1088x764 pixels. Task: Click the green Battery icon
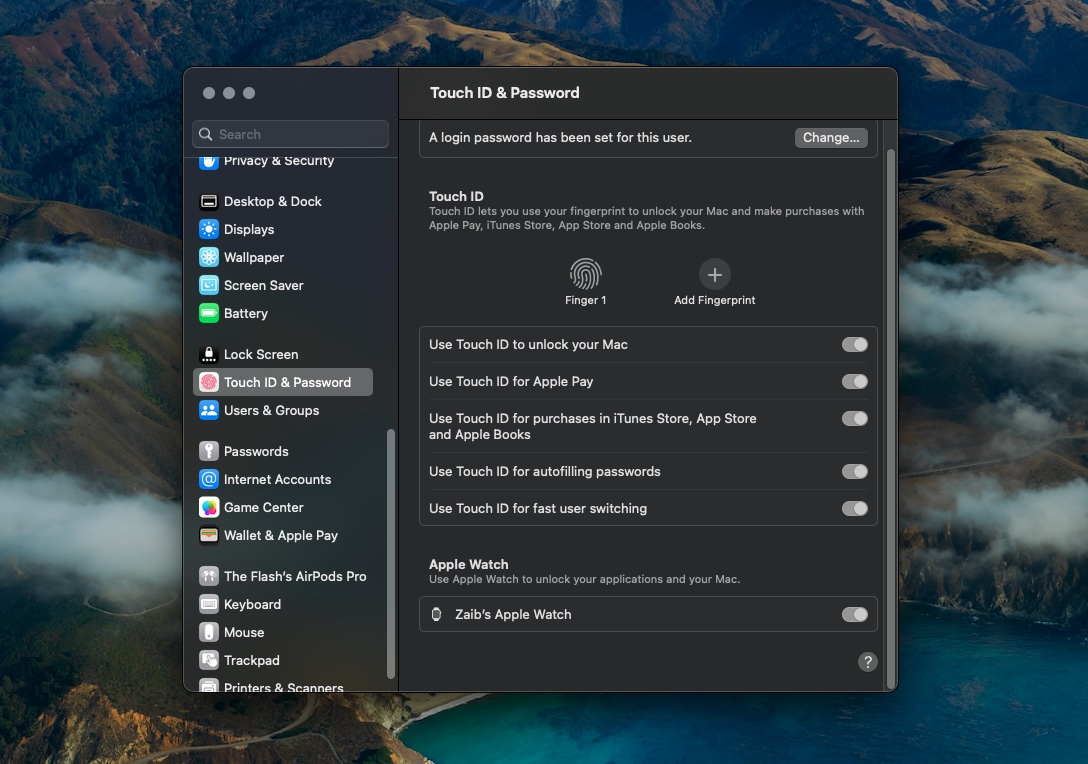point(209,314)
